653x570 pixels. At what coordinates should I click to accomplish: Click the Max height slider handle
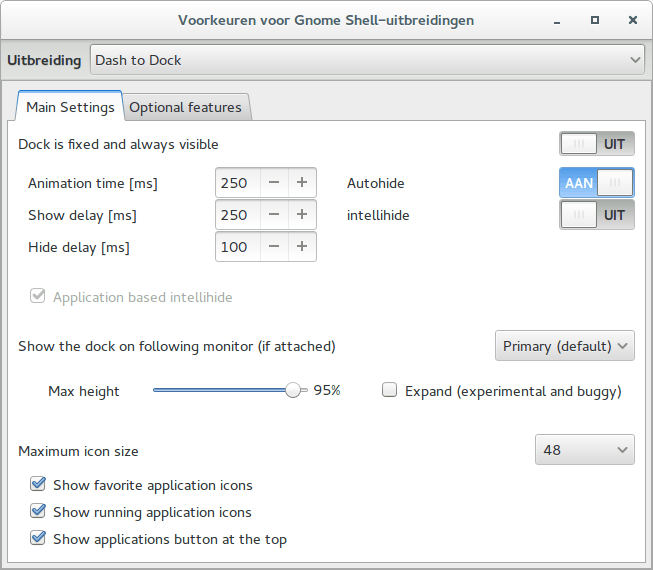293,390
